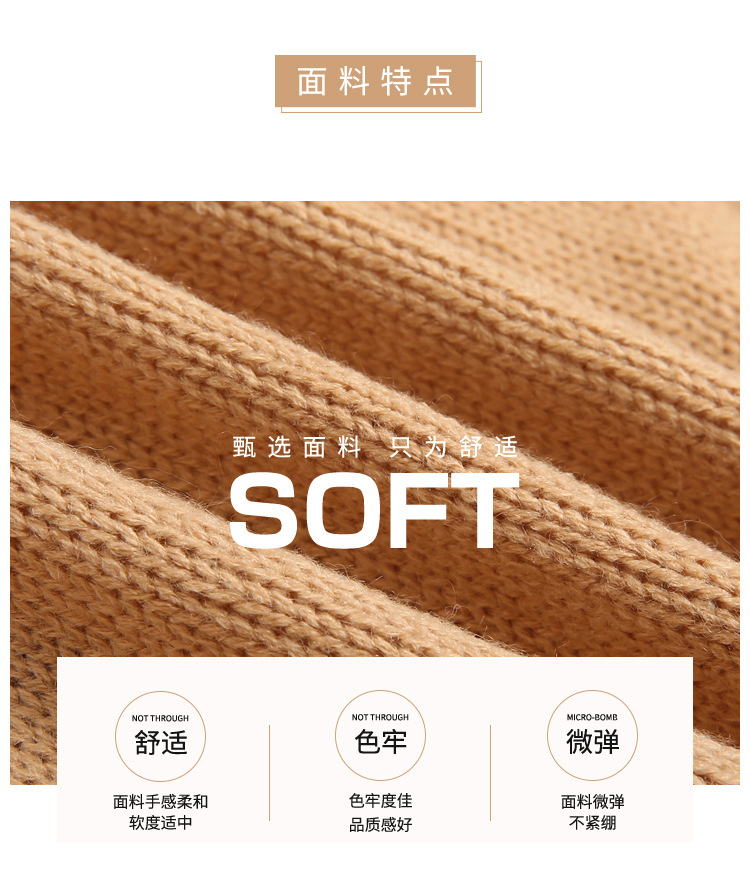Click the large SOFT text
This screenshot has height=879, width=750.
click(x=374, y=511)
